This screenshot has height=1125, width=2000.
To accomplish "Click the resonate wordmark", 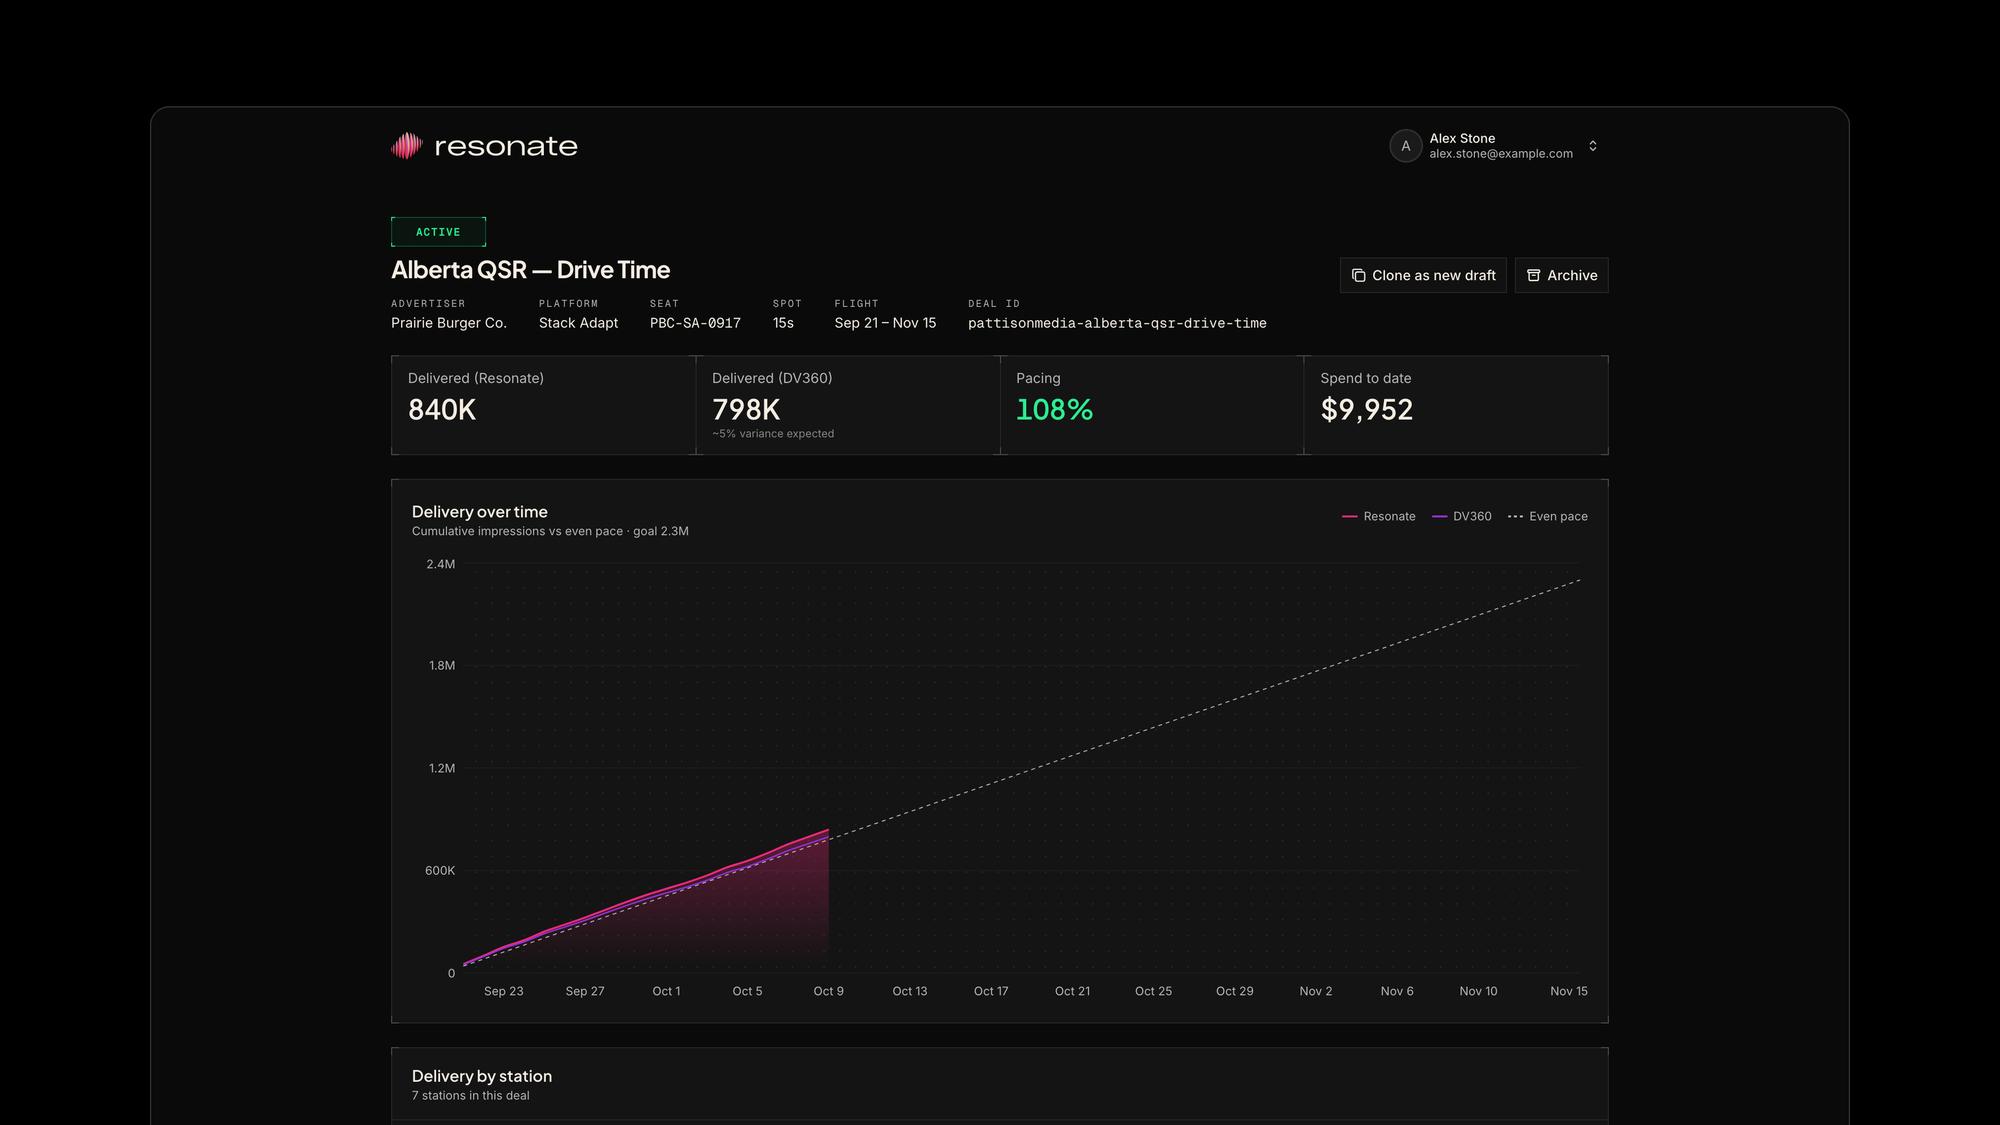I will (x=506, y=146).
